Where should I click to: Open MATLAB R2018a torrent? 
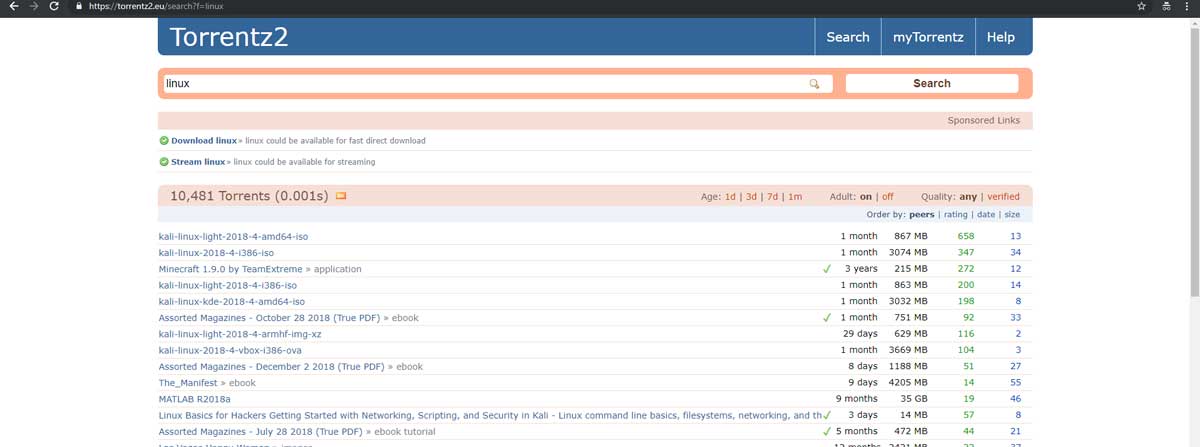[x=196, y=398]
